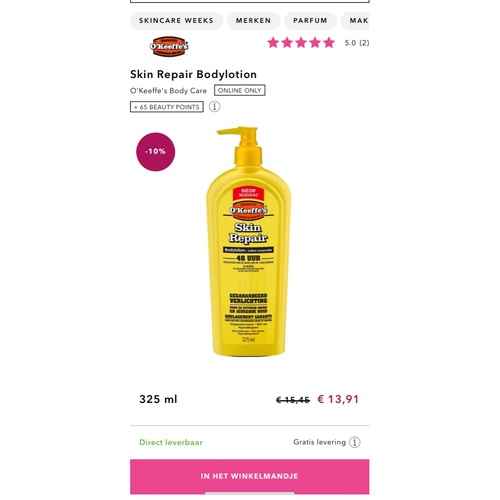This screenshot has height=500, width=500.
Task: Click the Gratis levering text
Action: [319, 442]
